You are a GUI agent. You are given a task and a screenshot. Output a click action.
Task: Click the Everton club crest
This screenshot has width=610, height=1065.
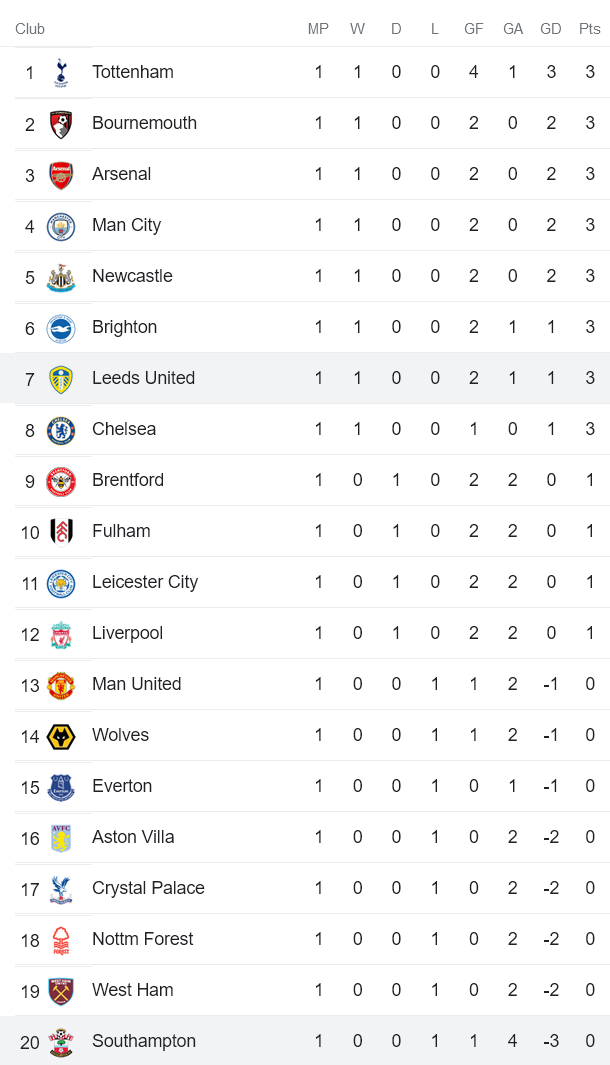[61, 787]
